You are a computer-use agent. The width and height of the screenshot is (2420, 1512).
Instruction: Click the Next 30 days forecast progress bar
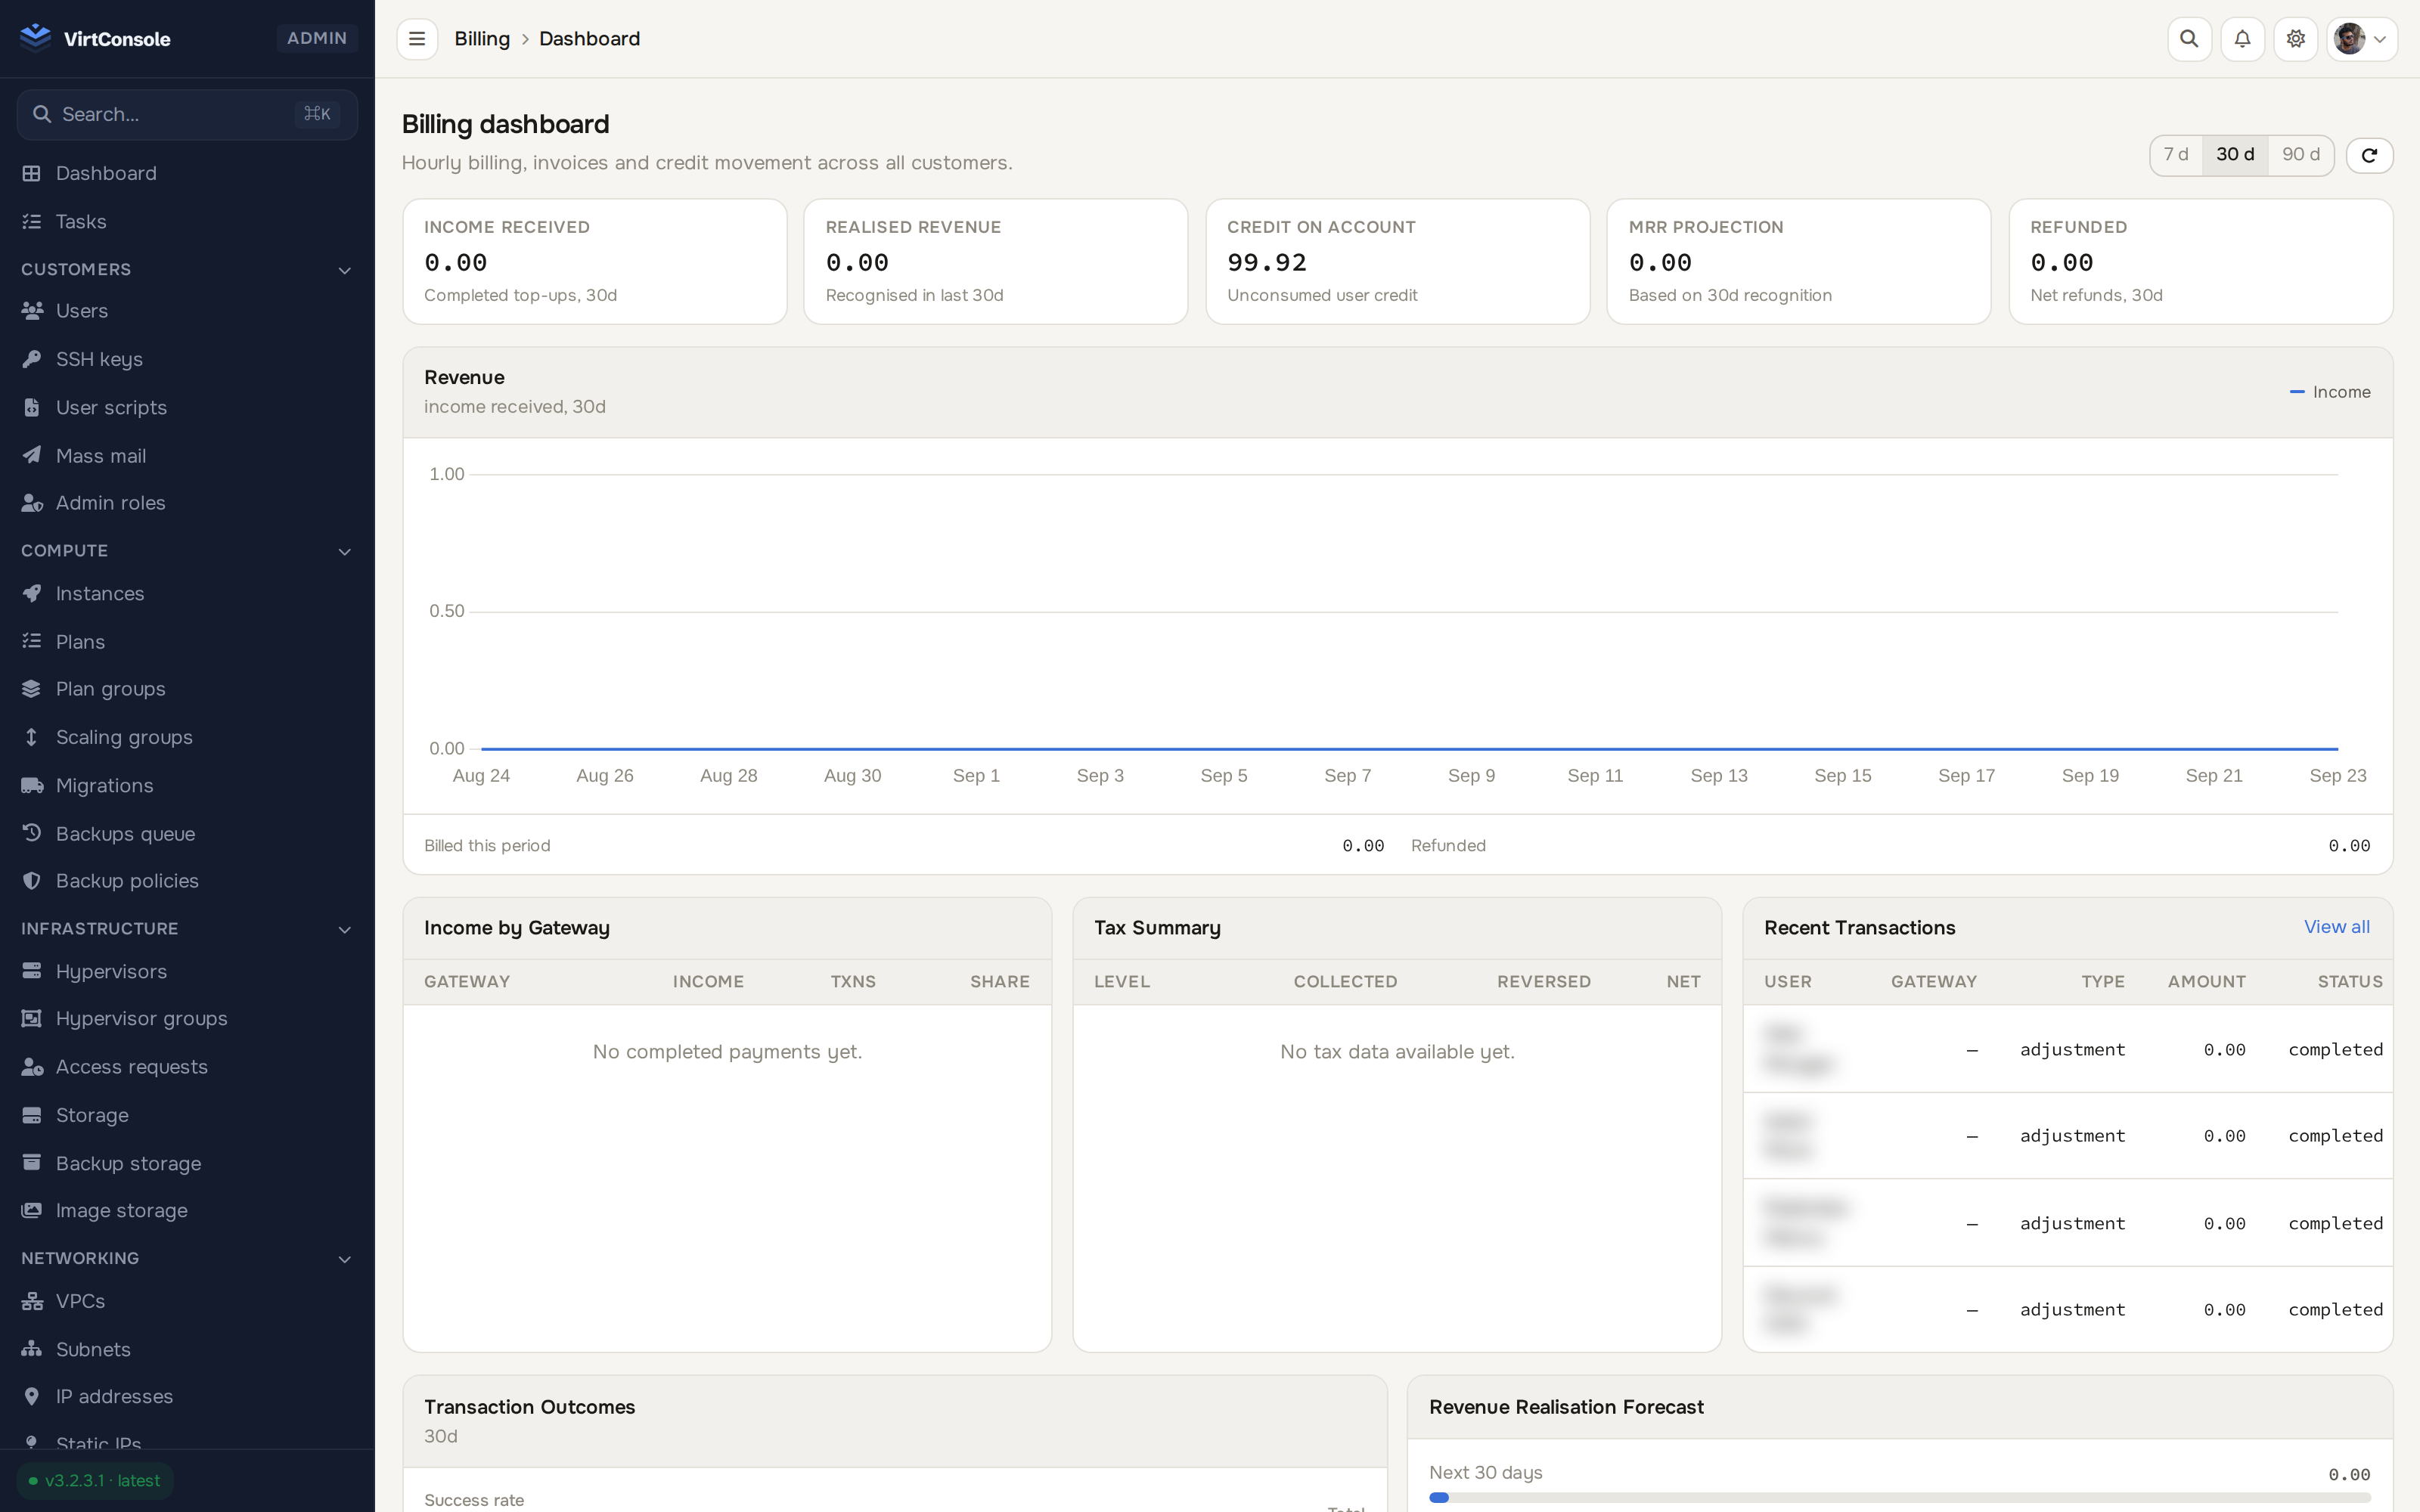click(x=1899, y=1497)
